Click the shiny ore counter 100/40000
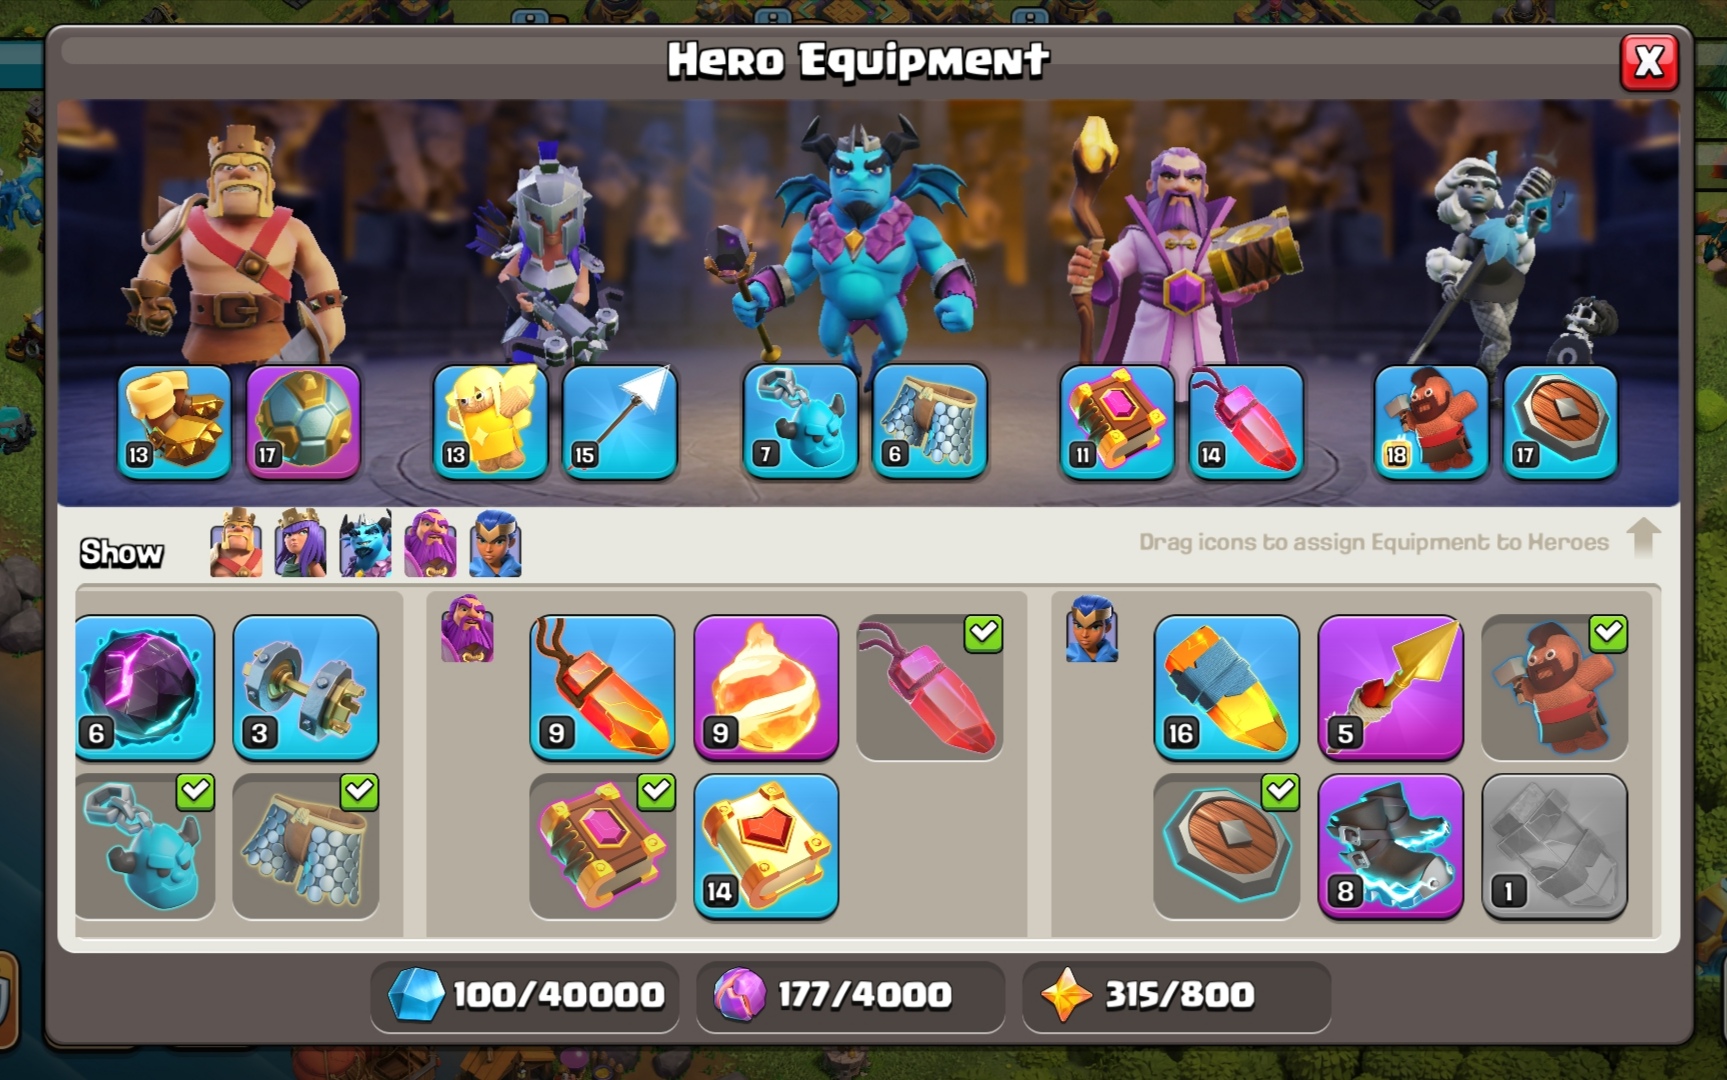Viewport: 1727px width, 1080px height. (525, 996)
